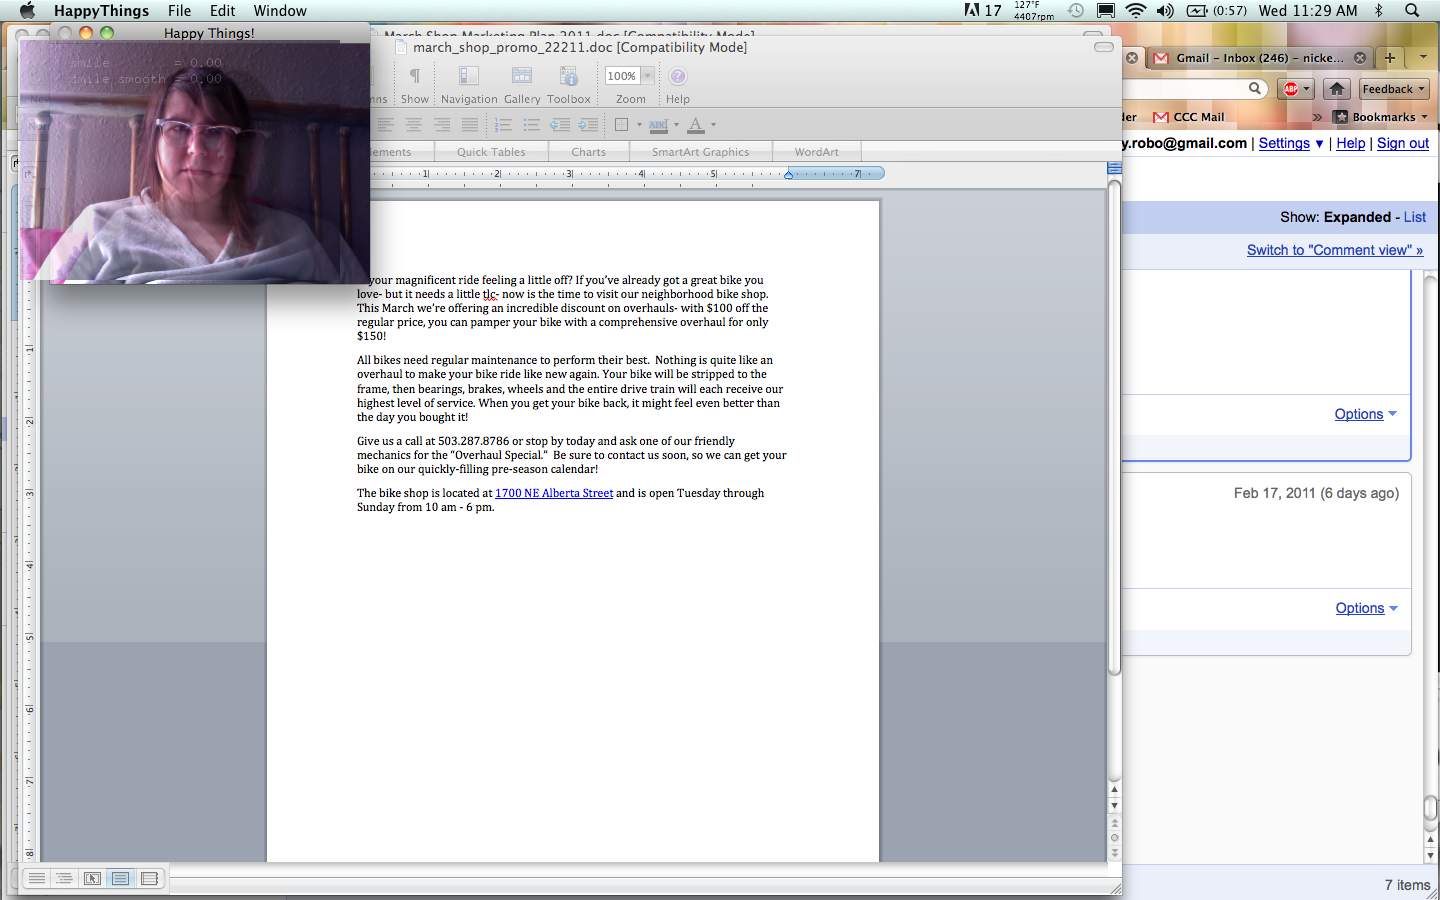The height and width of the screenshot is (900, 1440).
Task: Click the purple Help icon in Word
Action: click(x=678, y=77)
